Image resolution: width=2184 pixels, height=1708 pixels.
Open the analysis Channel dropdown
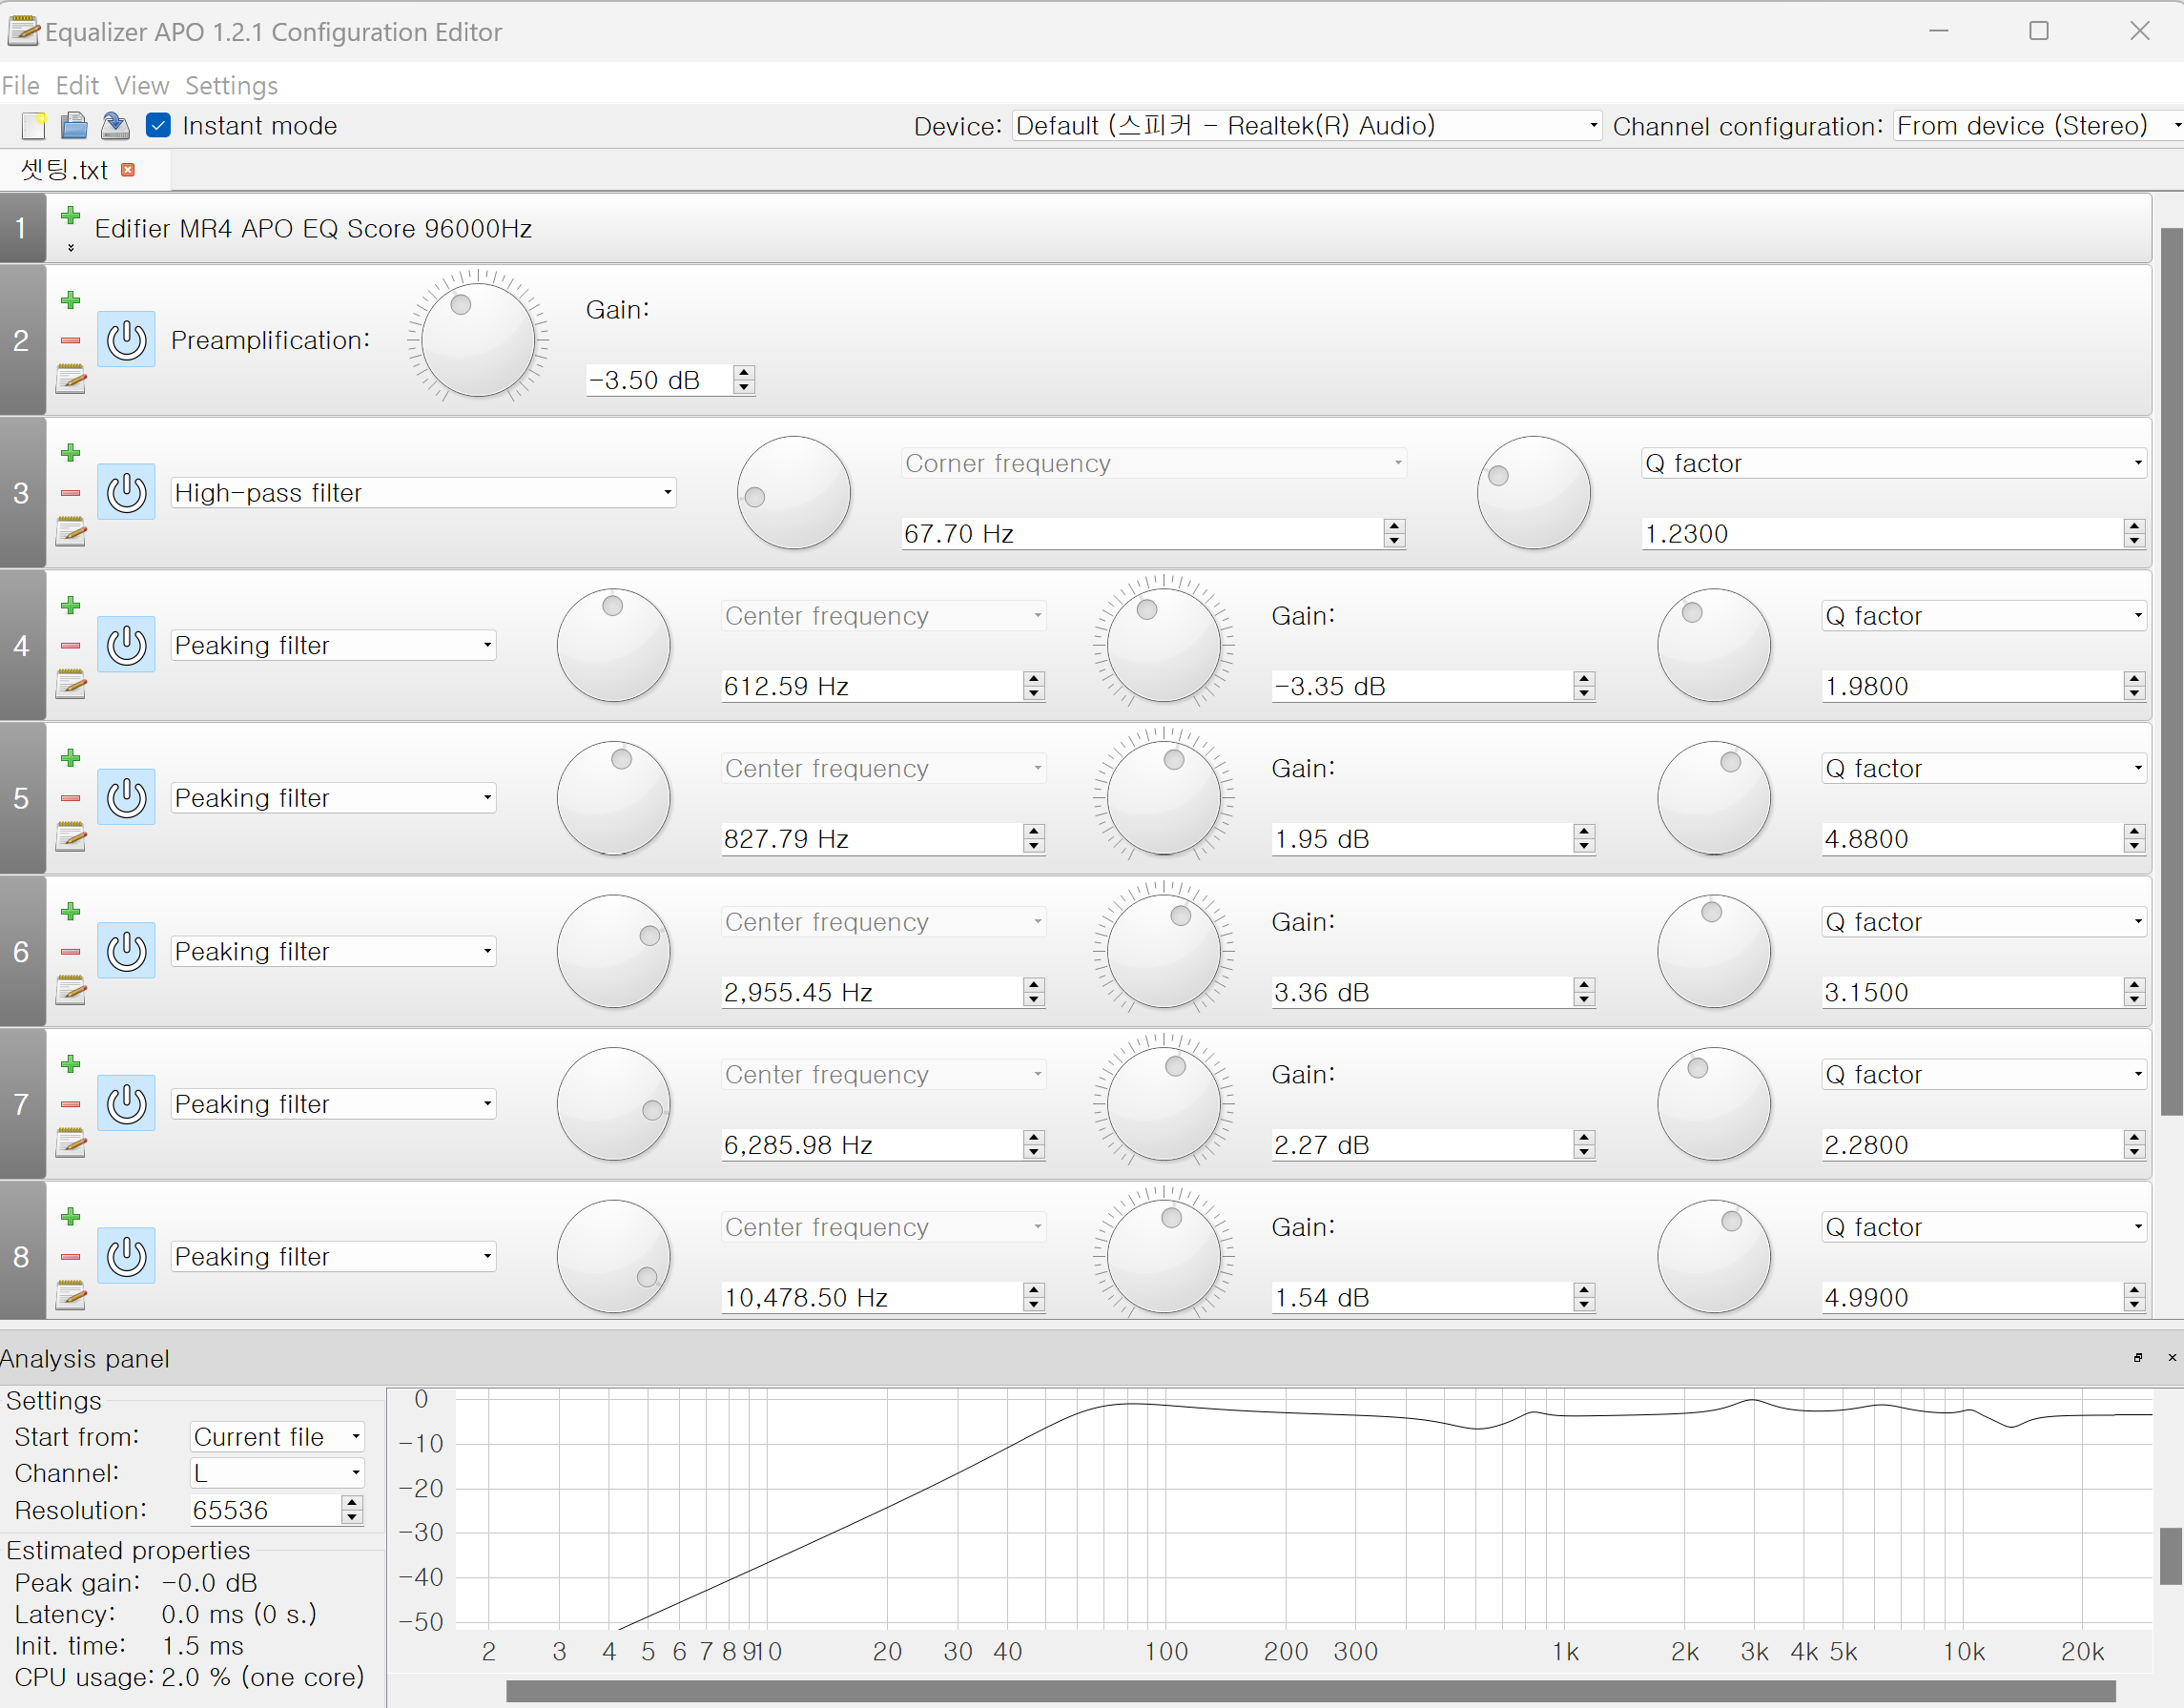click(x=277, y=1473)
